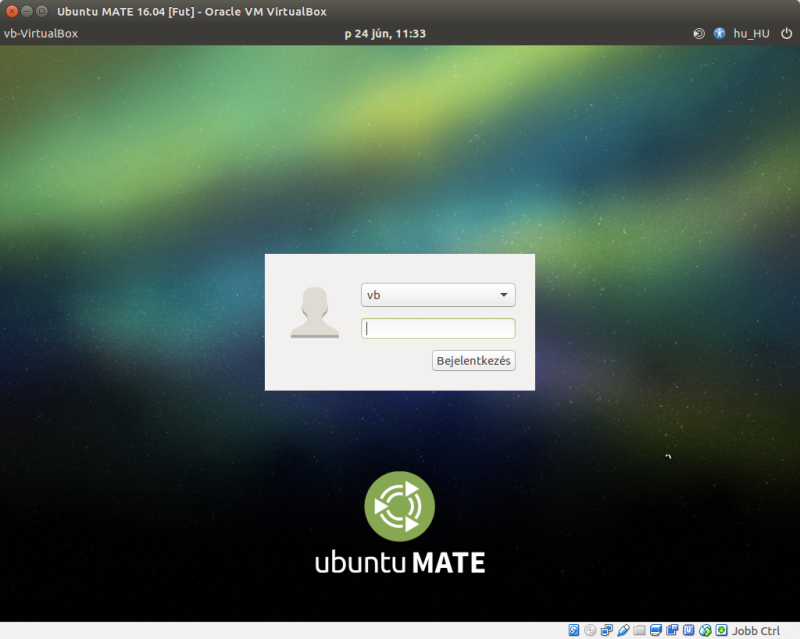
Task: Click the Bejelentkezés login button
Action: [x=473, y=361]
